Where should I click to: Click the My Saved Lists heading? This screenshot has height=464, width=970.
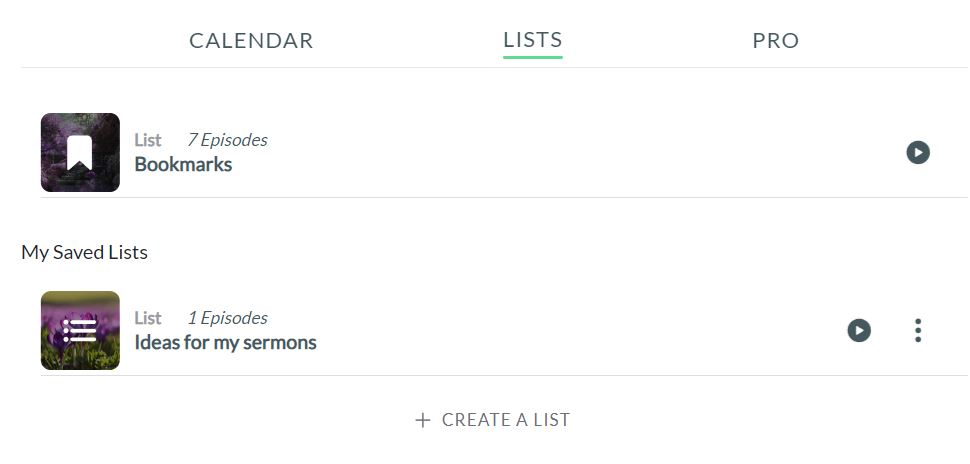click(x=84, y=252)
